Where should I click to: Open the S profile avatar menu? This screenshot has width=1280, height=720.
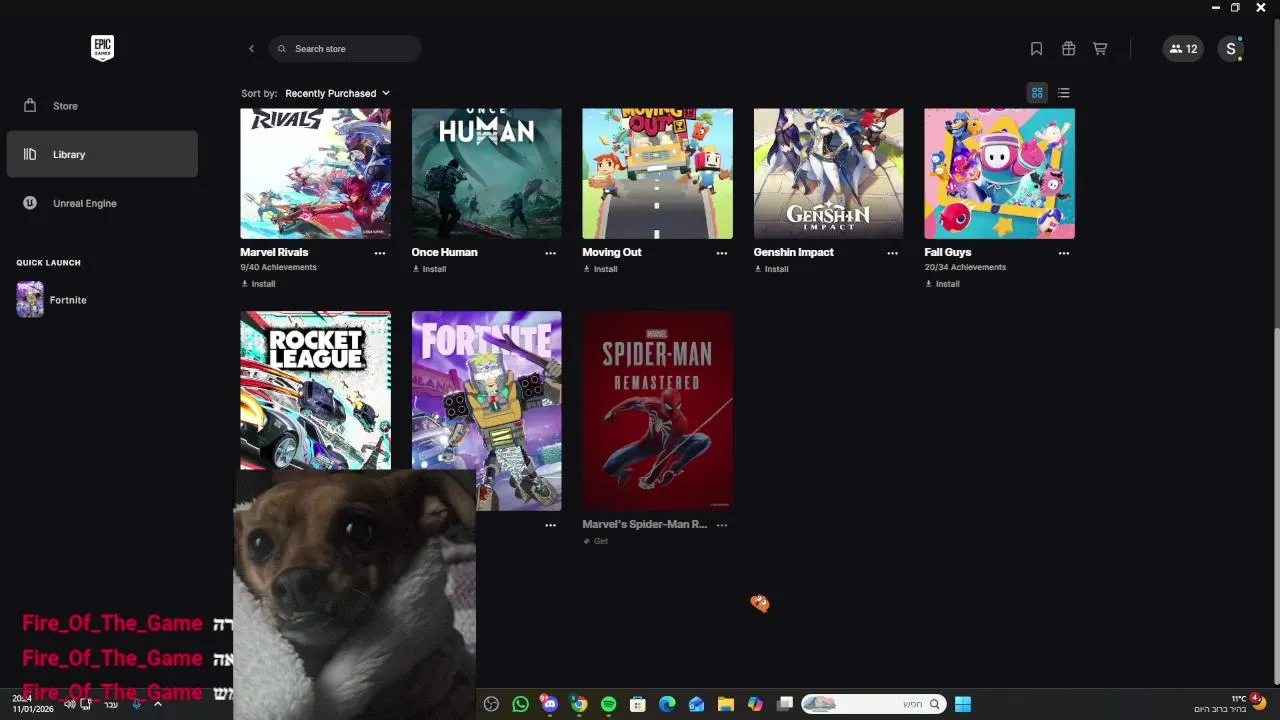pyautogui.click(x=1231, y=48)
